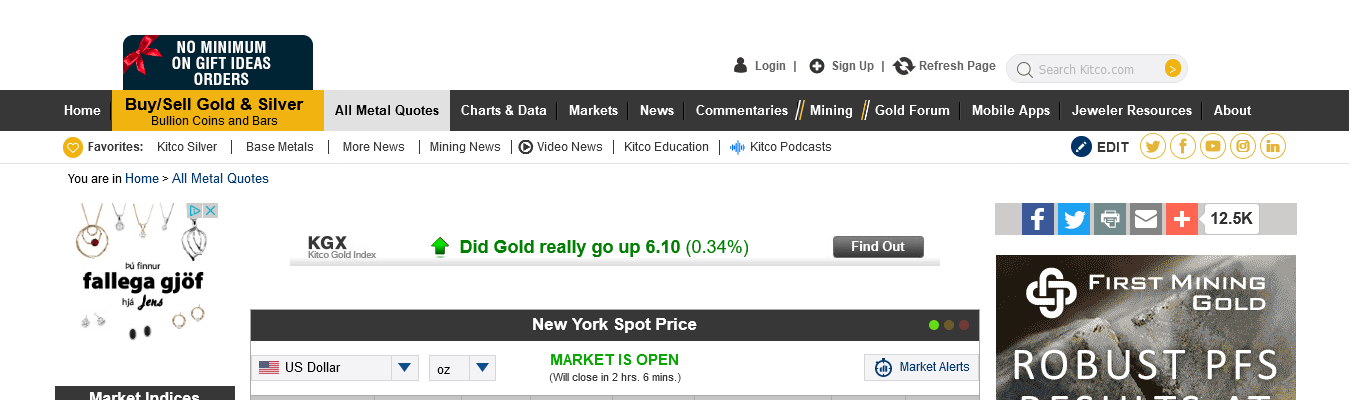Open more share options plus button

coord(1182,219)
